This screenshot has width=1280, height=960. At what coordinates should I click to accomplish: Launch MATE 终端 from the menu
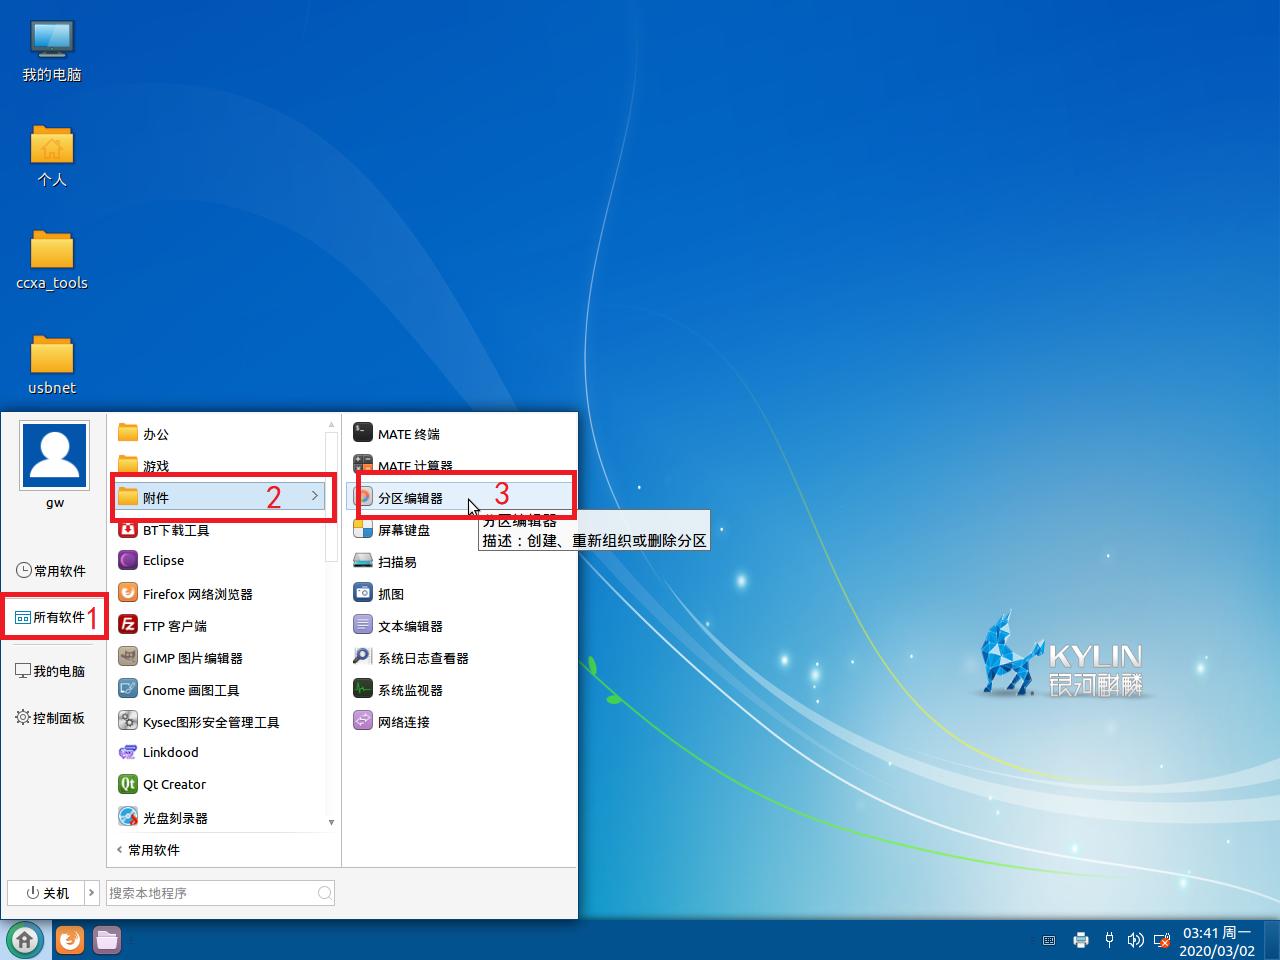(408, 433)
